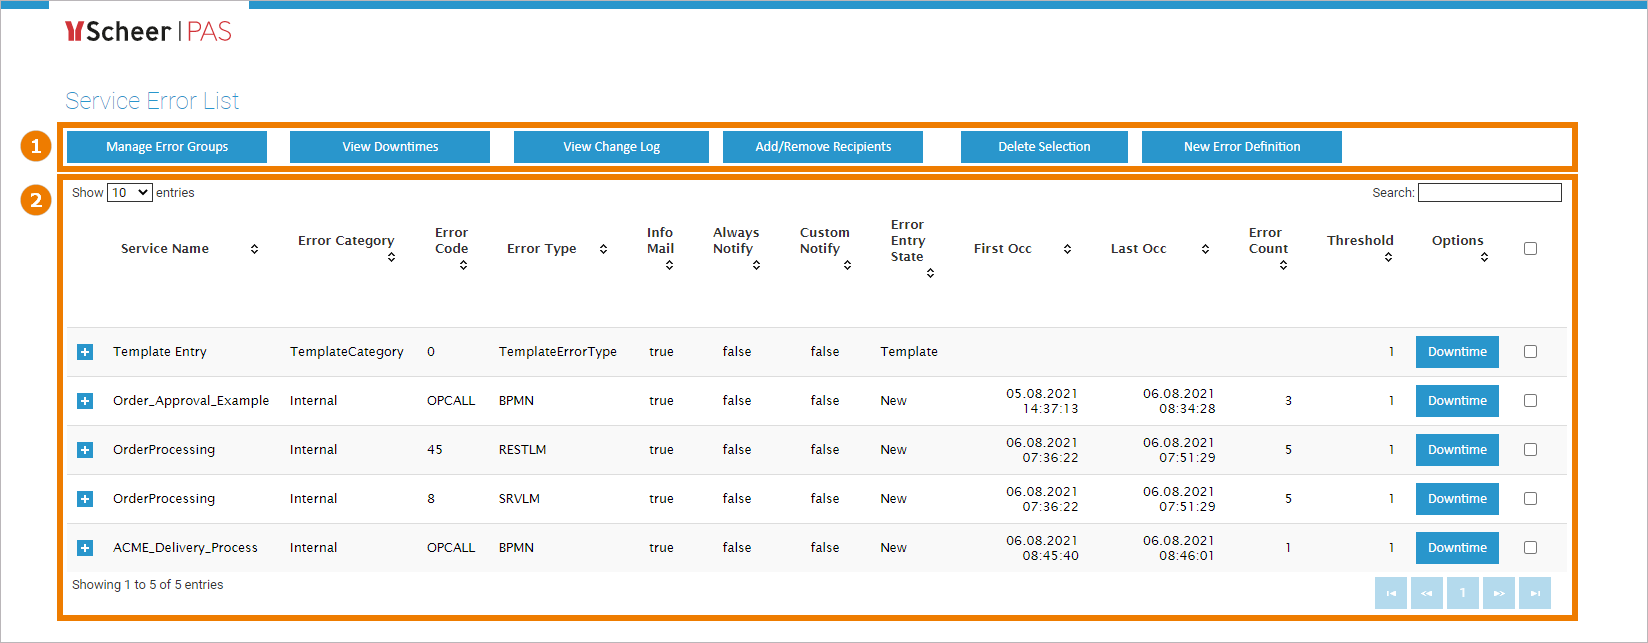The width and height of the screenshot is (1648, 643).
Task: Sort by Last Occ column arrows
Action: coord(1205,249)
